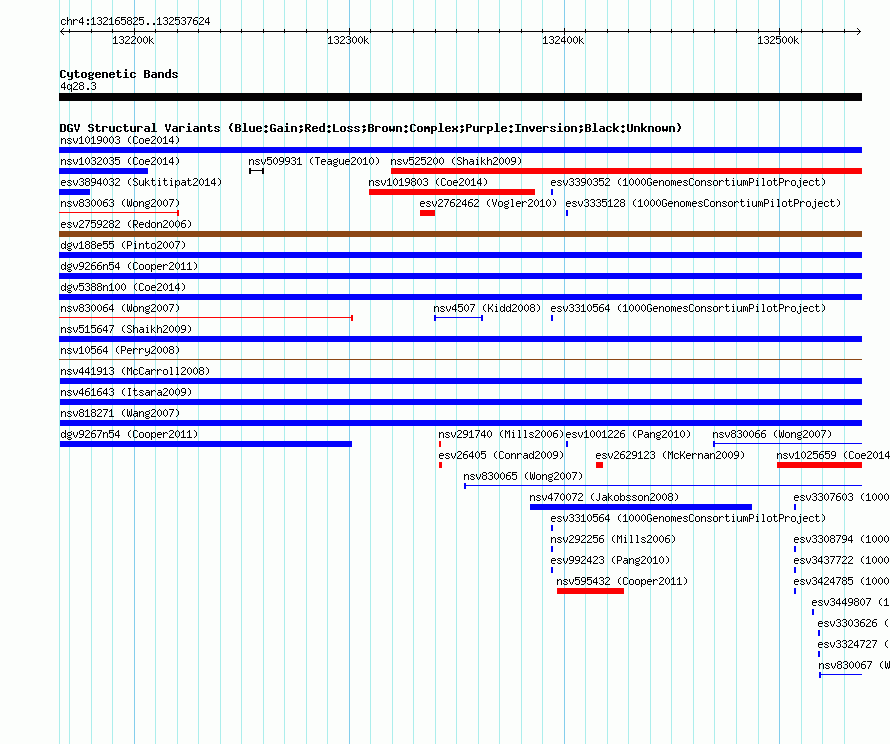This screenshot has width=890, height=744.
Task: Click the 132400k ruler label
Action: click(x=563, y=40)
